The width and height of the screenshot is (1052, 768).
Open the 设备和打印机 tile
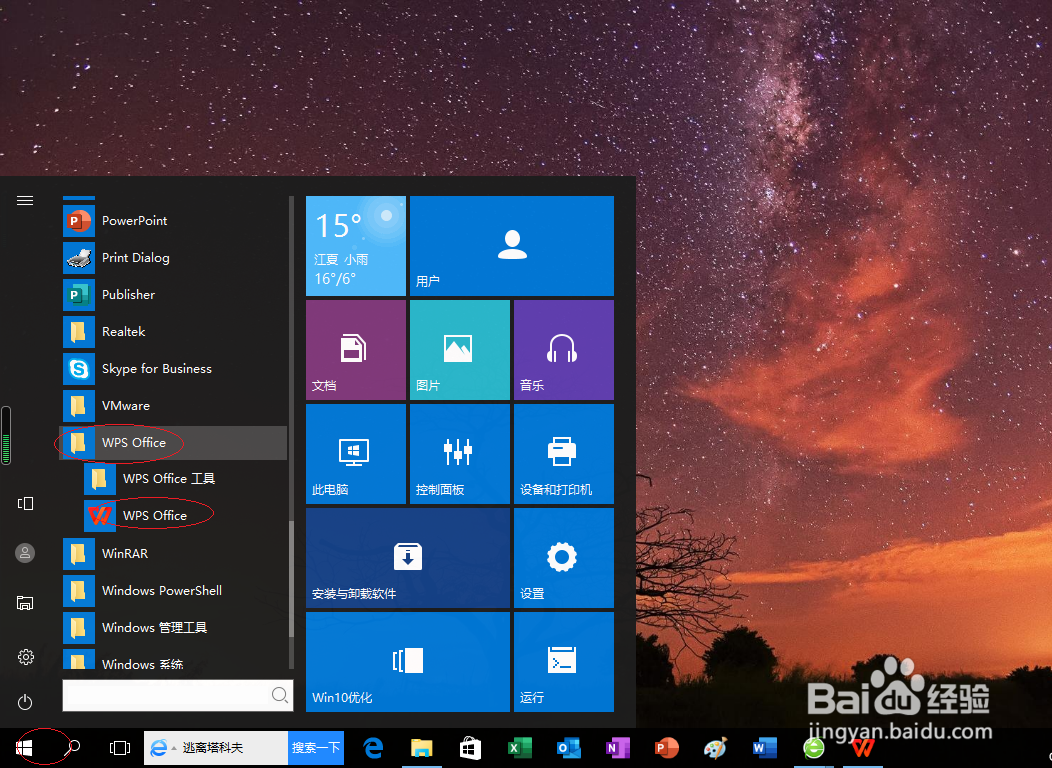coord(564,453)
